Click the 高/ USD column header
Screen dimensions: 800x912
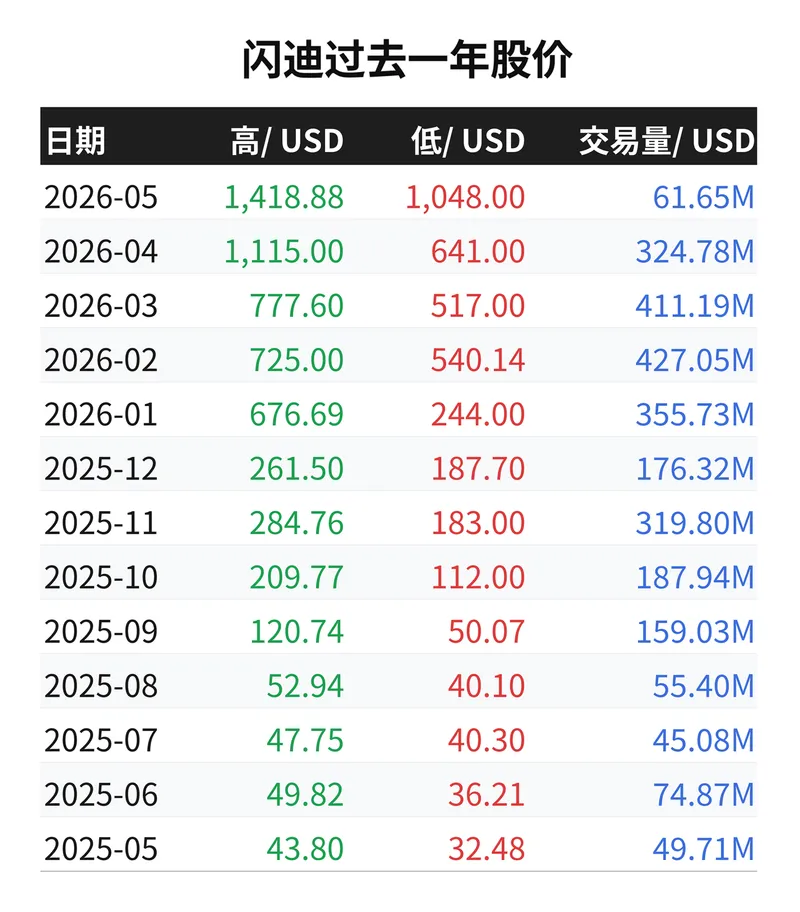(287, 141)
